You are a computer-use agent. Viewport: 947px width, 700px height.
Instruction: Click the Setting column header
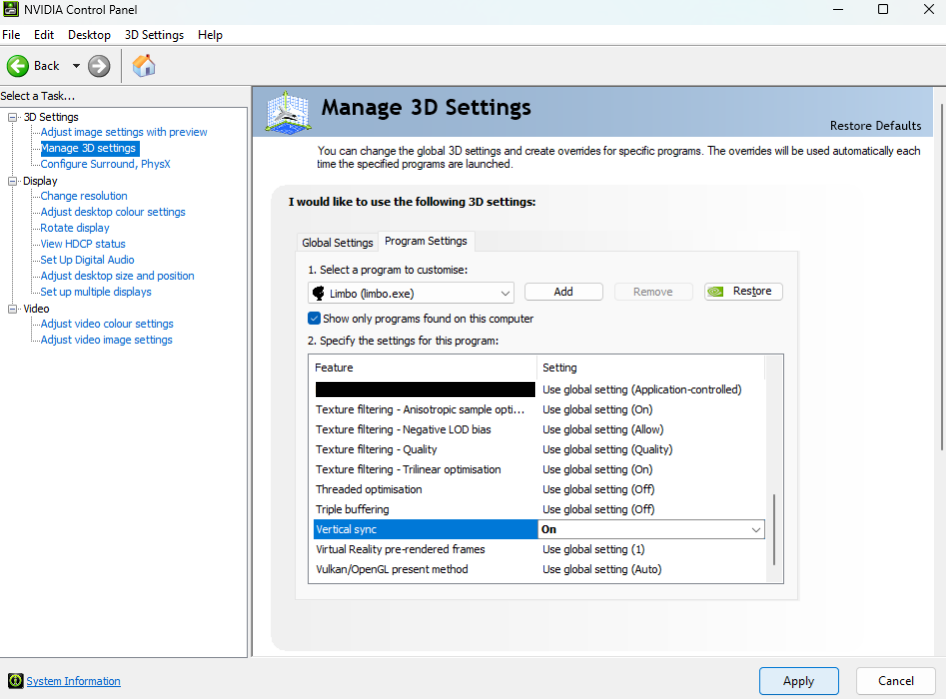click(x=650, y=367)
